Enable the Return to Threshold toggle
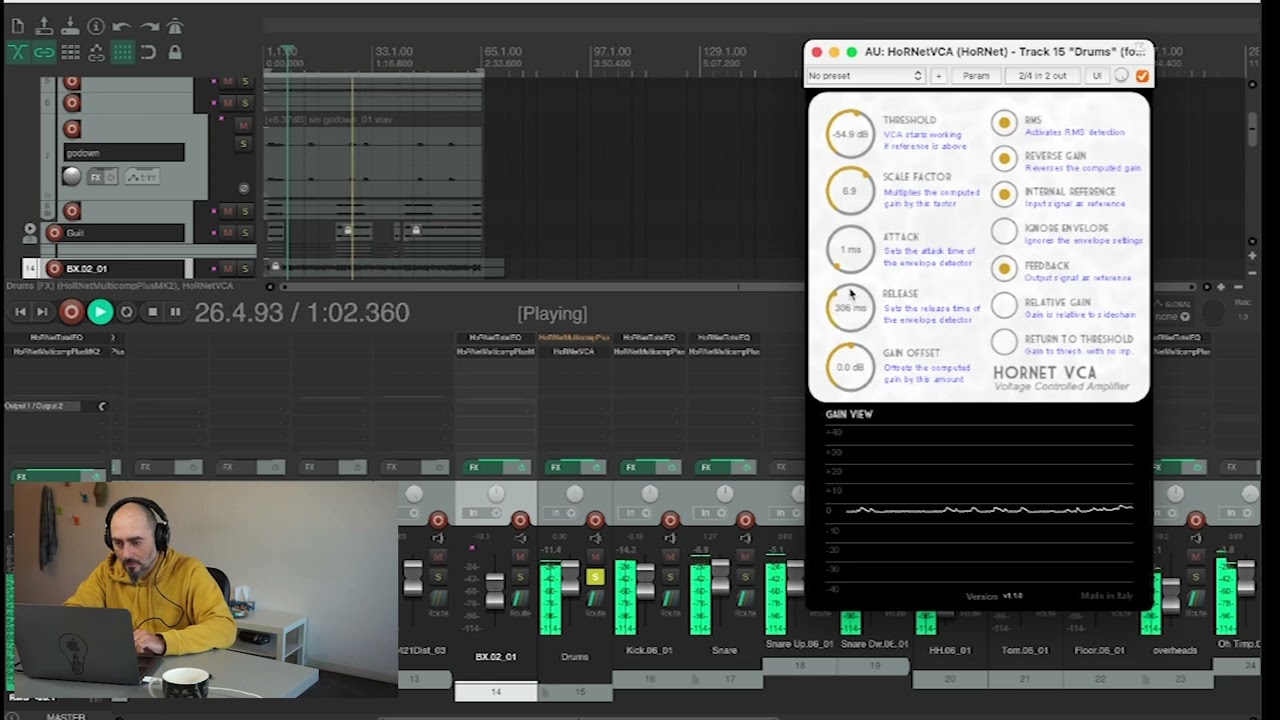 tap(1004, 342)
